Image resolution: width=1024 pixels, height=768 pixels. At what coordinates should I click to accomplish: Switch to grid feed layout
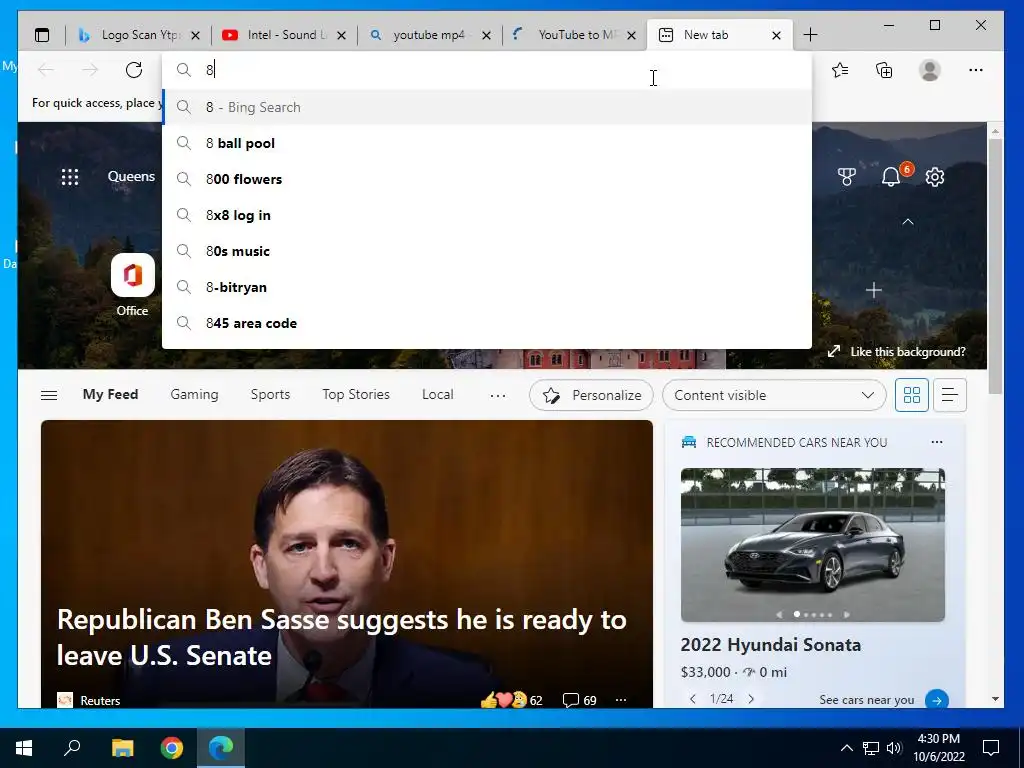click(912, 395)
